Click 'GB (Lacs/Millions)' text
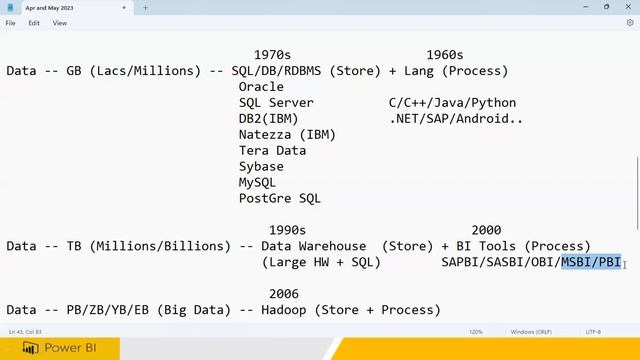Viewport: 640px width, 360px height. (134, 71)
